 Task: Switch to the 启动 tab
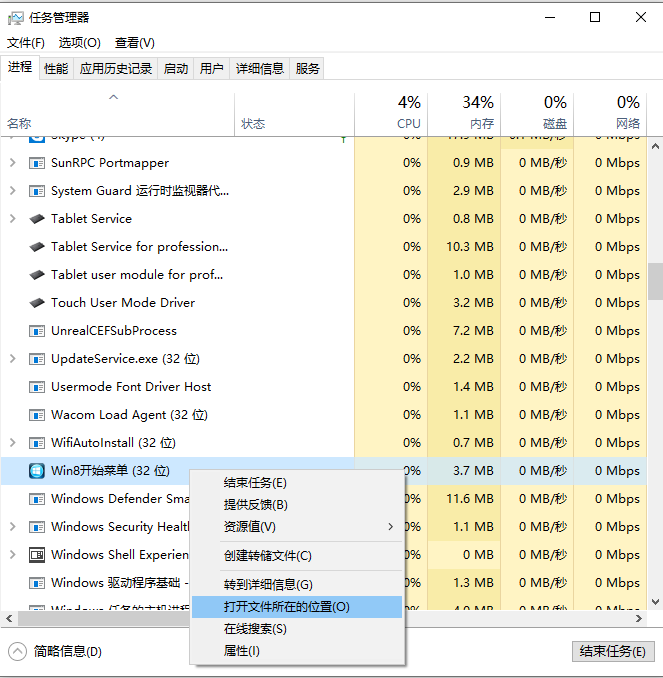point(176,68)
